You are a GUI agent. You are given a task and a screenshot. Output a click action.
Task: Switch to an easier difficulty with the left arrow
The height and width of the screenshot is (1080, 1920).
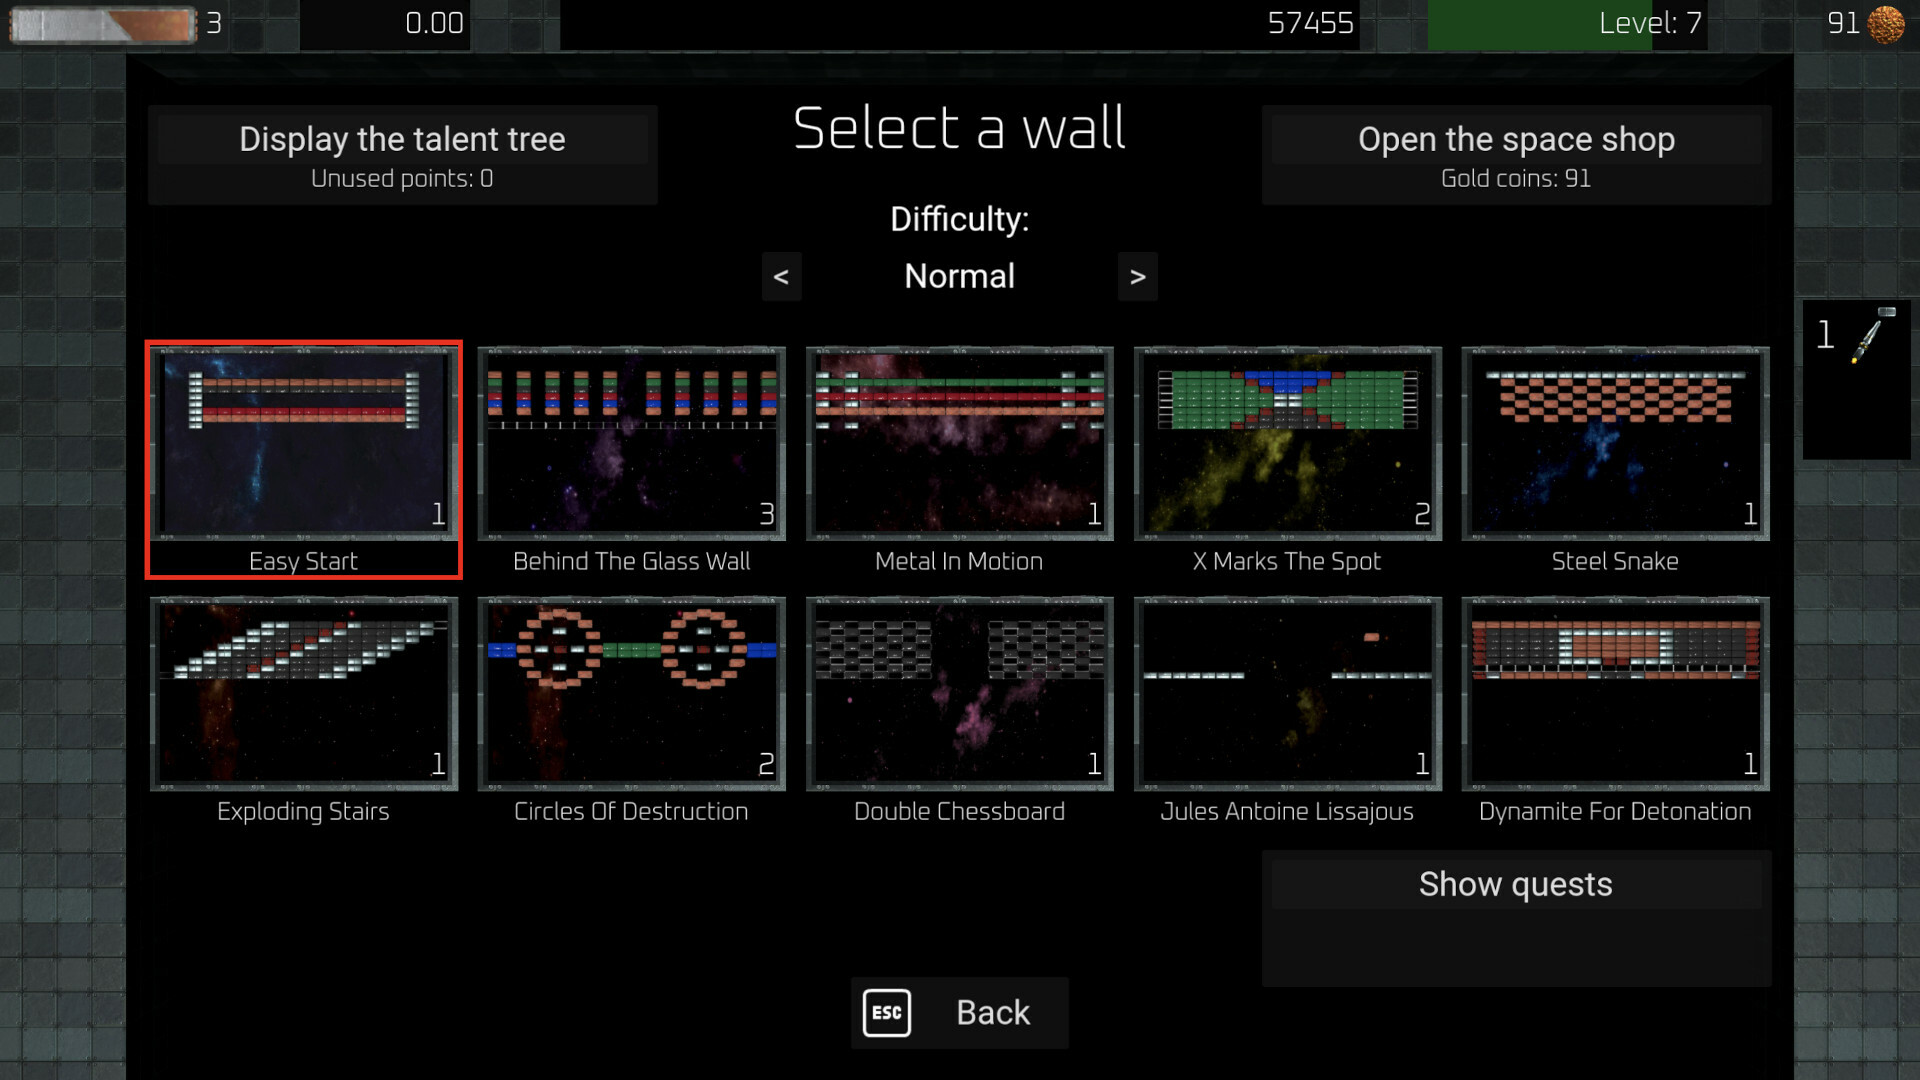[x=781, y=276]
